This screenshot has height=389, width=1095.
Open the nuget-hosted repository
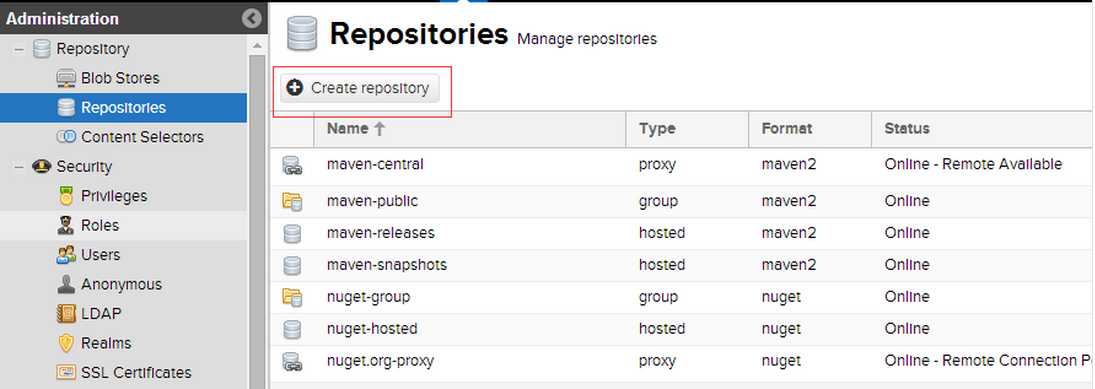coord(372,329)
